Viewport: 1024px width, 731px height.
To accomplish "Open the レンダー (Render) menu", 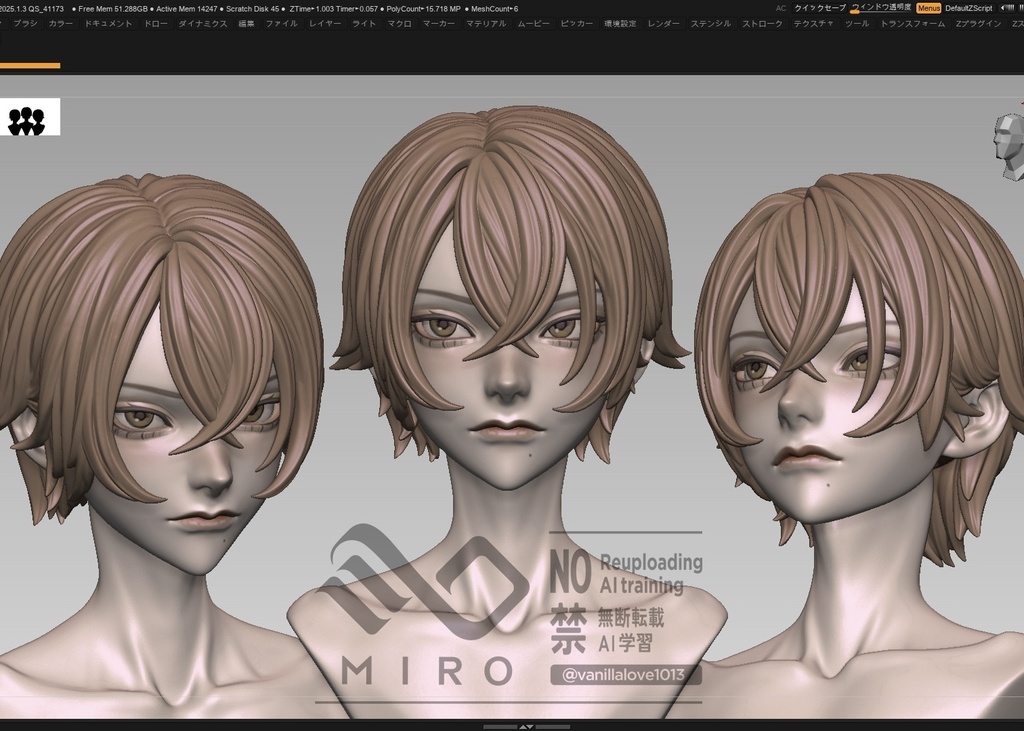I will [x=664, y=24].
